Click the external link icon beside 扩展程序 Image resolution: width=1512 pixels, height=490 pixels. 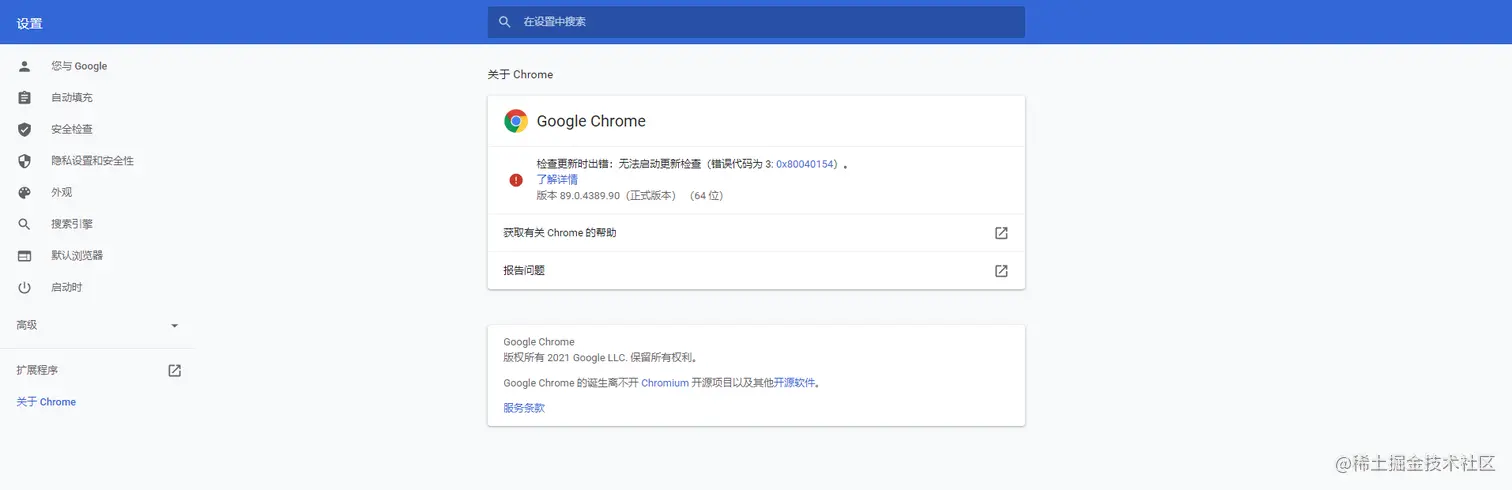coord(174,371)
